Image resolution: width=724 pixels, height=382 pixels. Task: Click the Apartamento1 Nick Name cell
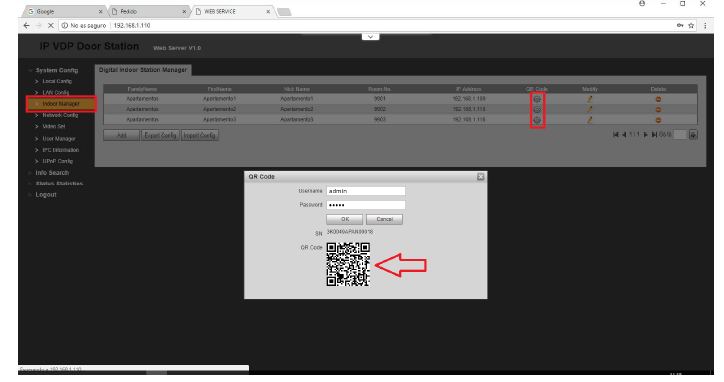pyautogui.click(x=296, y=99)
